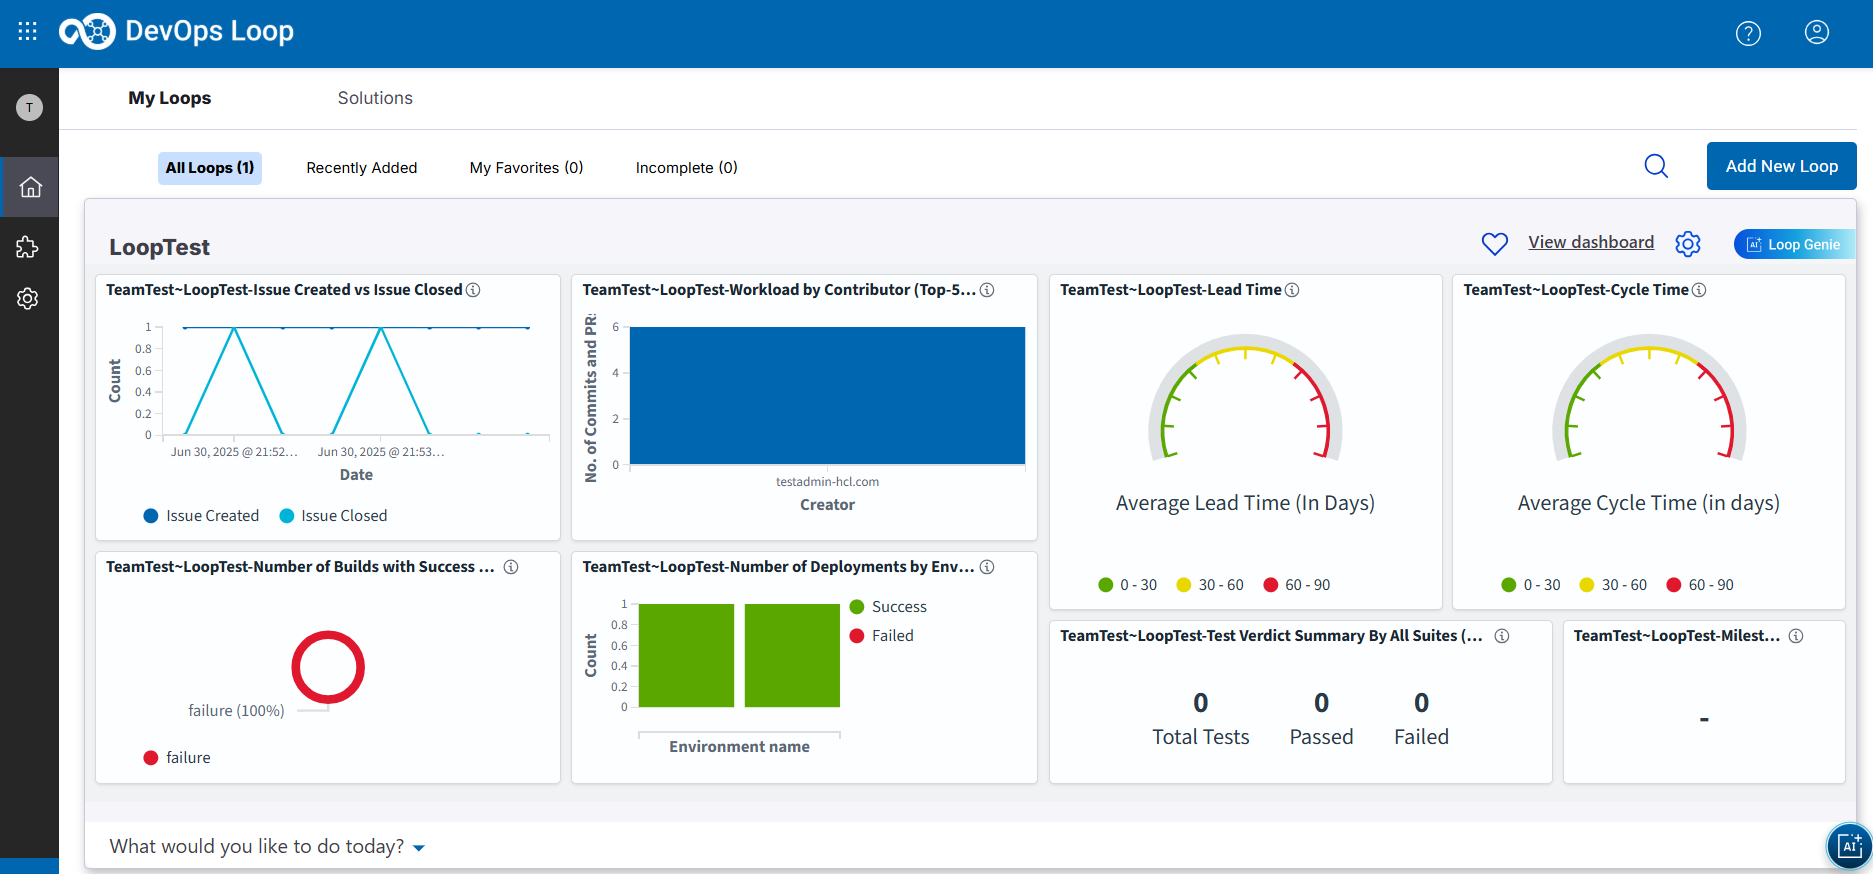Click the help question mark icon
1873x874 pixels.
(x=1748, y=33)
